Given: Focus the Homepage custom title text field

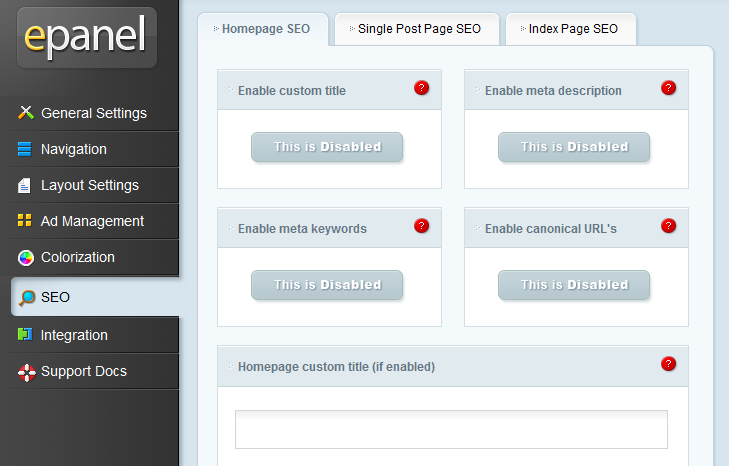Looking at the screenshot, I should click(451, 429).
